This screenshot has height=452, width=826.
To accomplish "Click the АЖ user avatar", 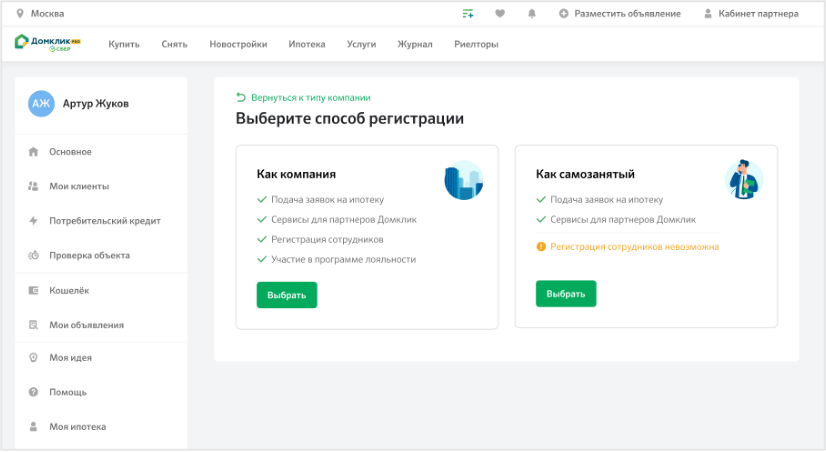I will point(41,104).
